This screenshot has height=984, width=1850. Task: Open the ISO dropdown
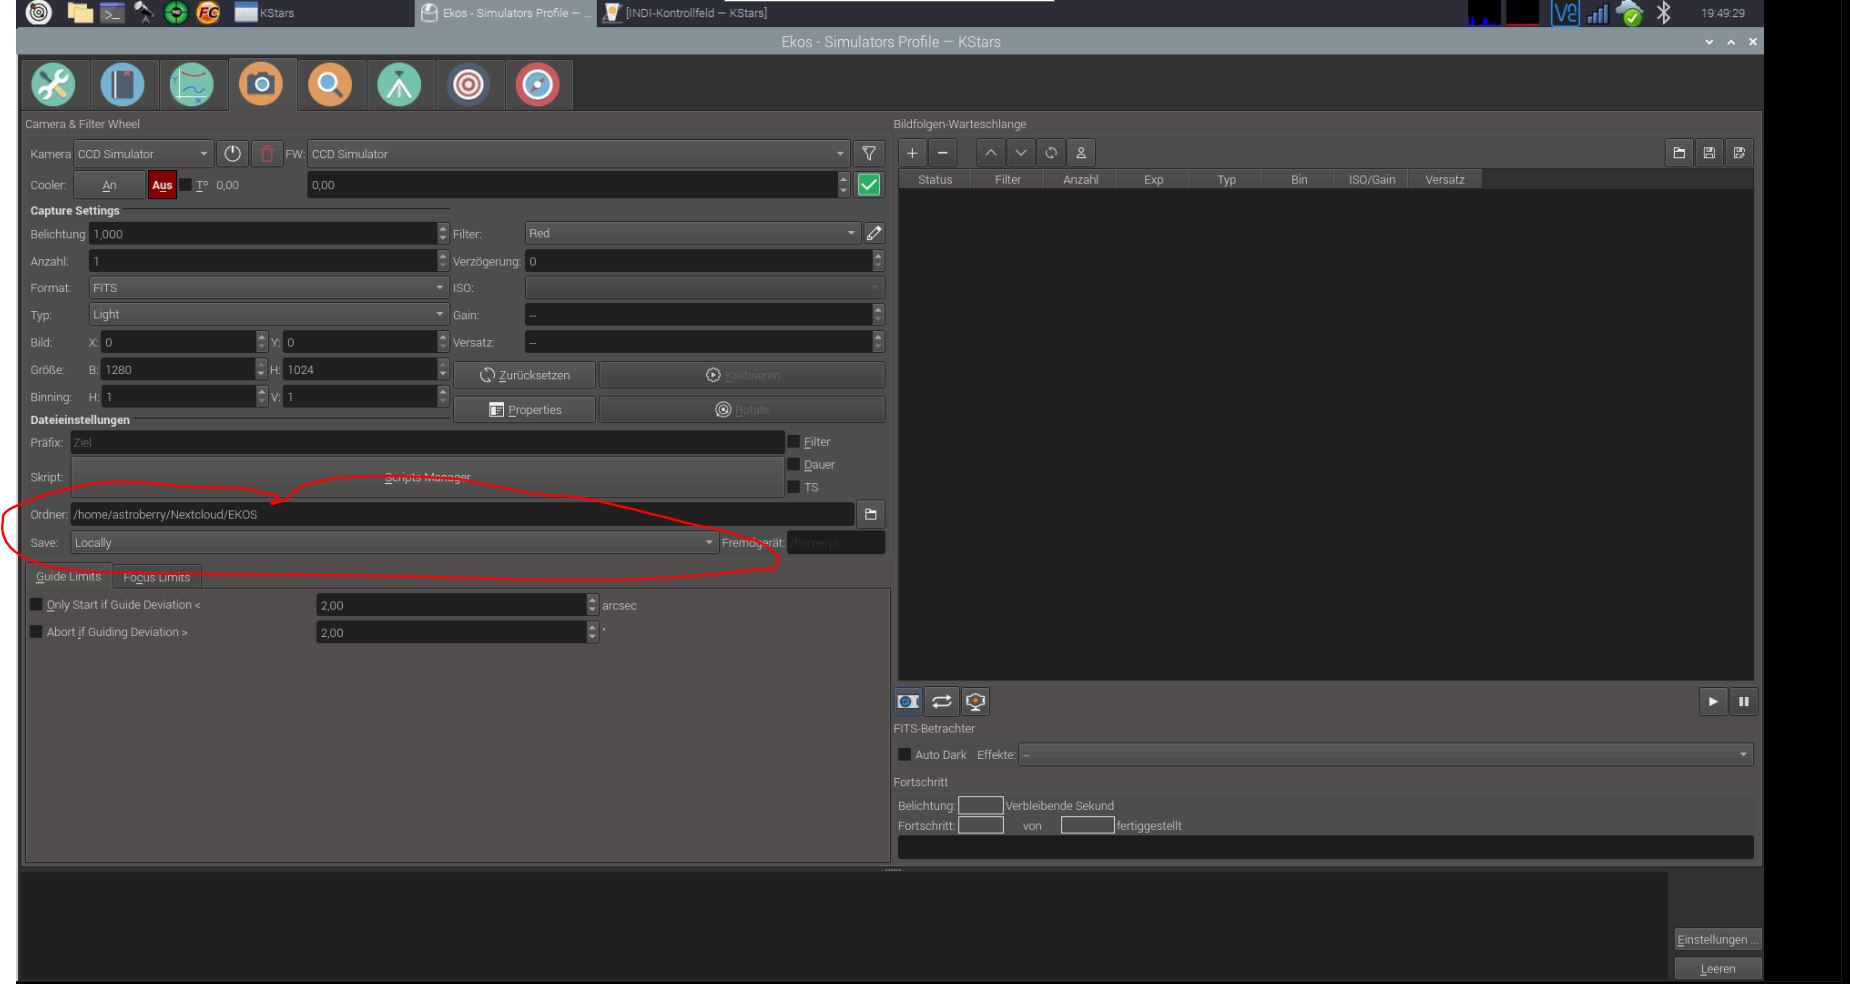point(705,288)
